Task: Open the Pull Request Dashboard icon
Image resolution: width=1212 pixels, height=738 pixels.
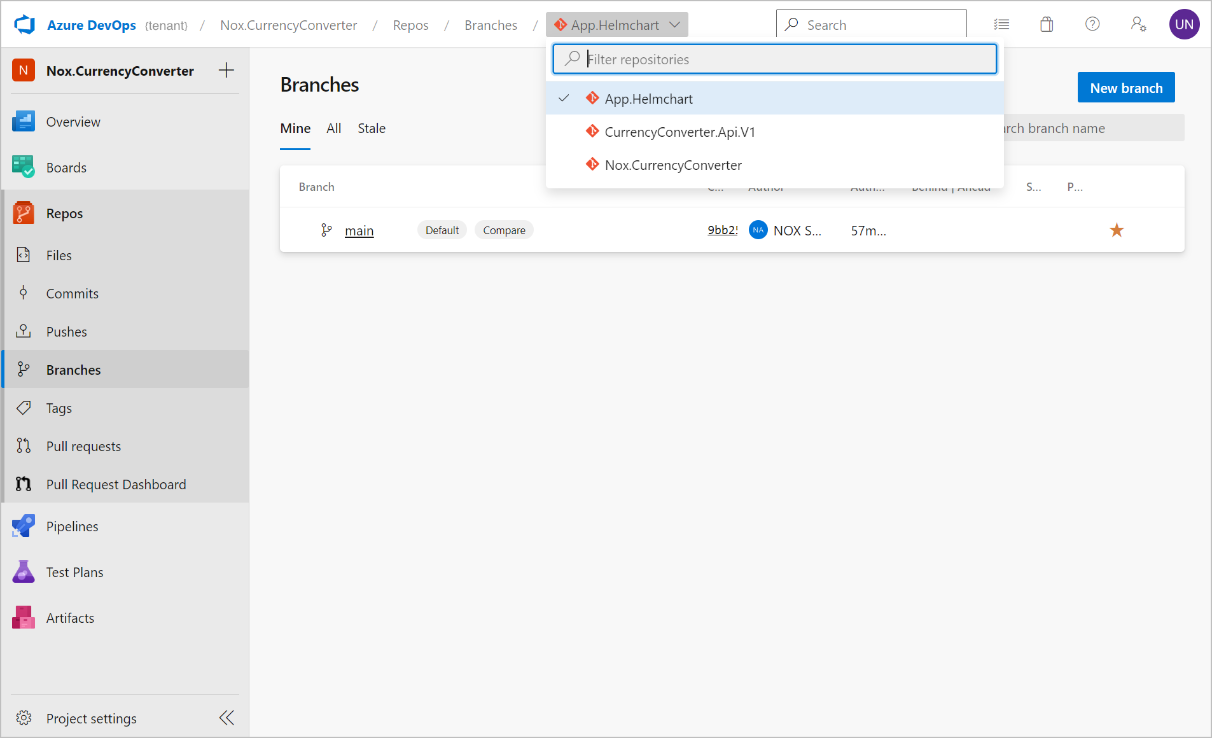Action: 24,484
